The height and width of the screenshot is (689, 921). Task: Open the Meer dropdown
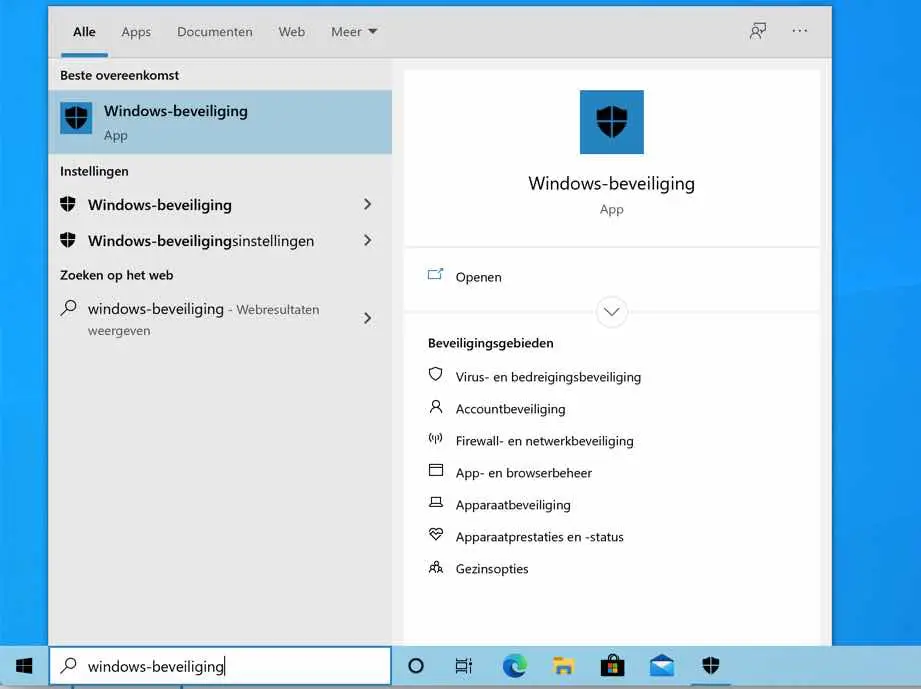tap(354, 32)
